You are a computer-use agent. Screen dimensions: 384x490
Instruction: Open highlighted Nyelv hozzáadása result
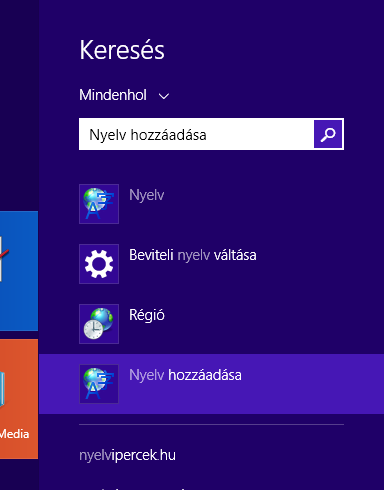coord(211,384)
